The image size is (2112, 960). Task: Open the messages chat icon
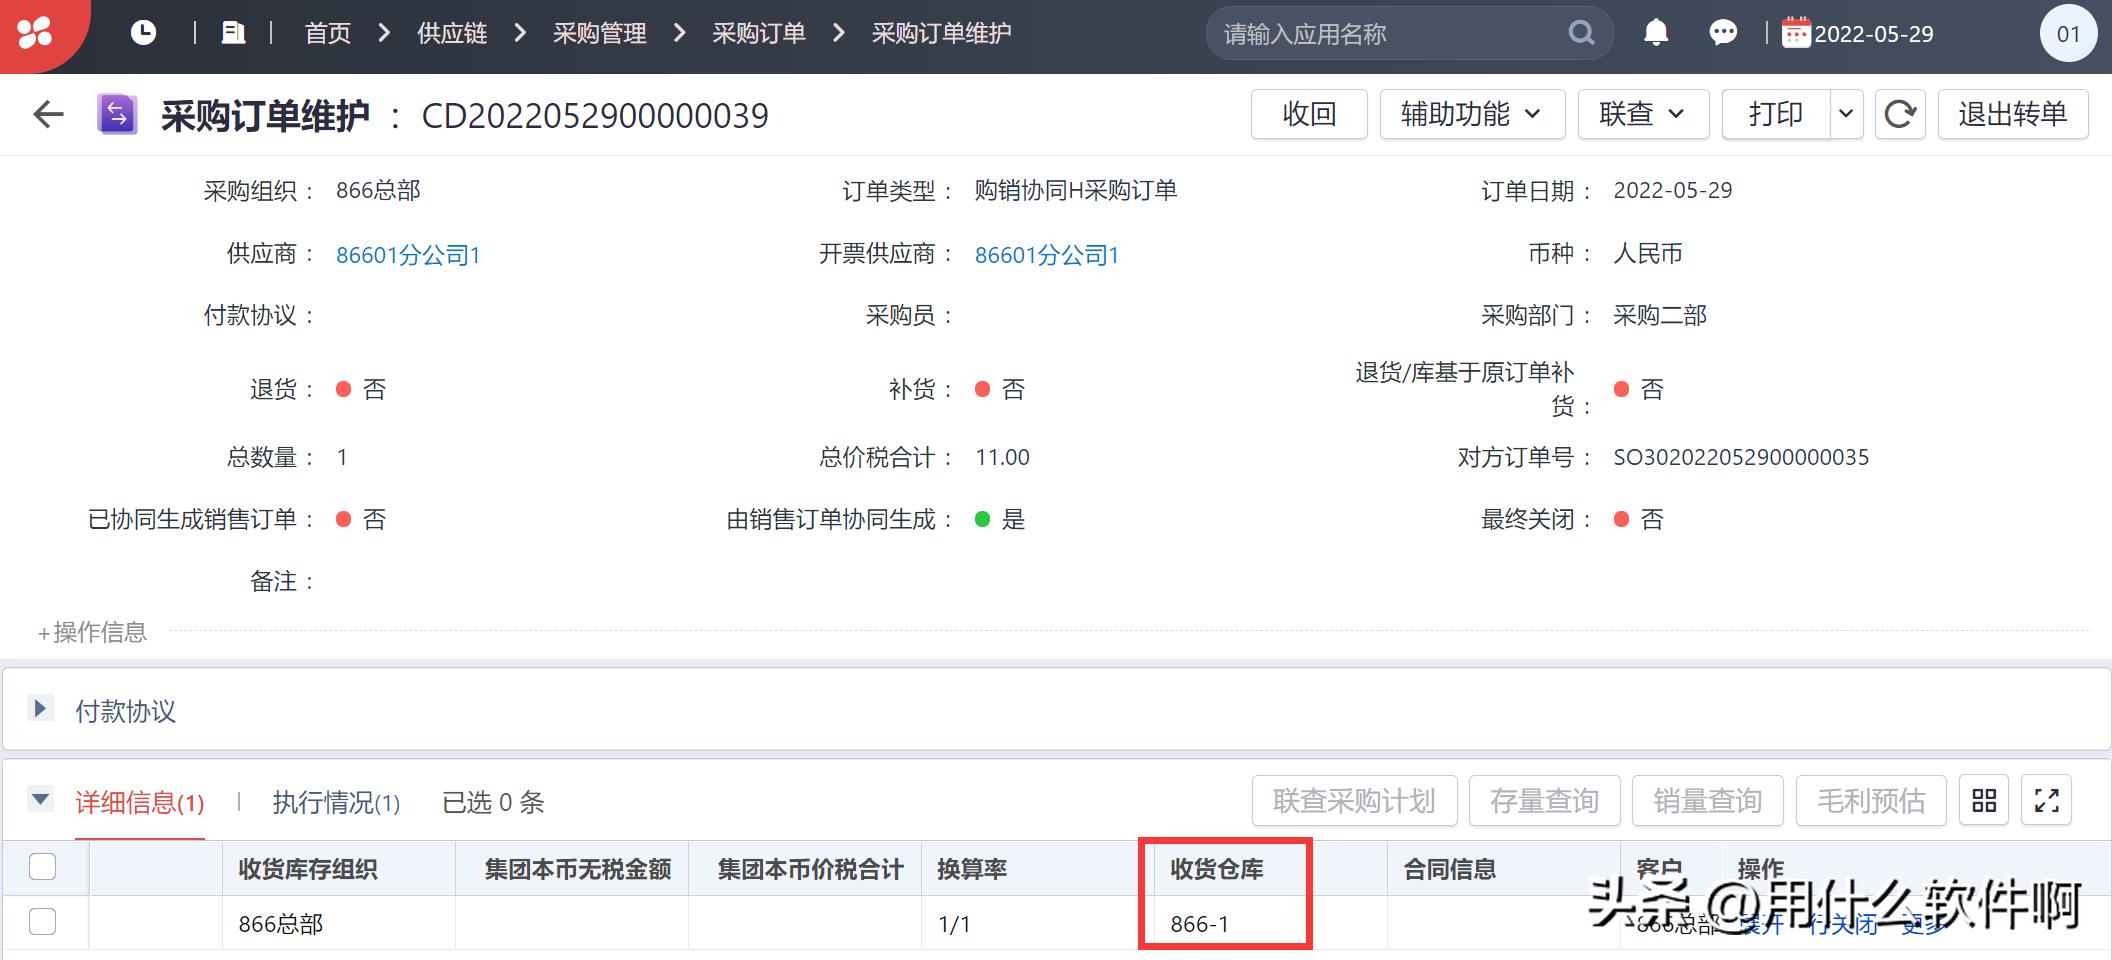point(1724,32)
